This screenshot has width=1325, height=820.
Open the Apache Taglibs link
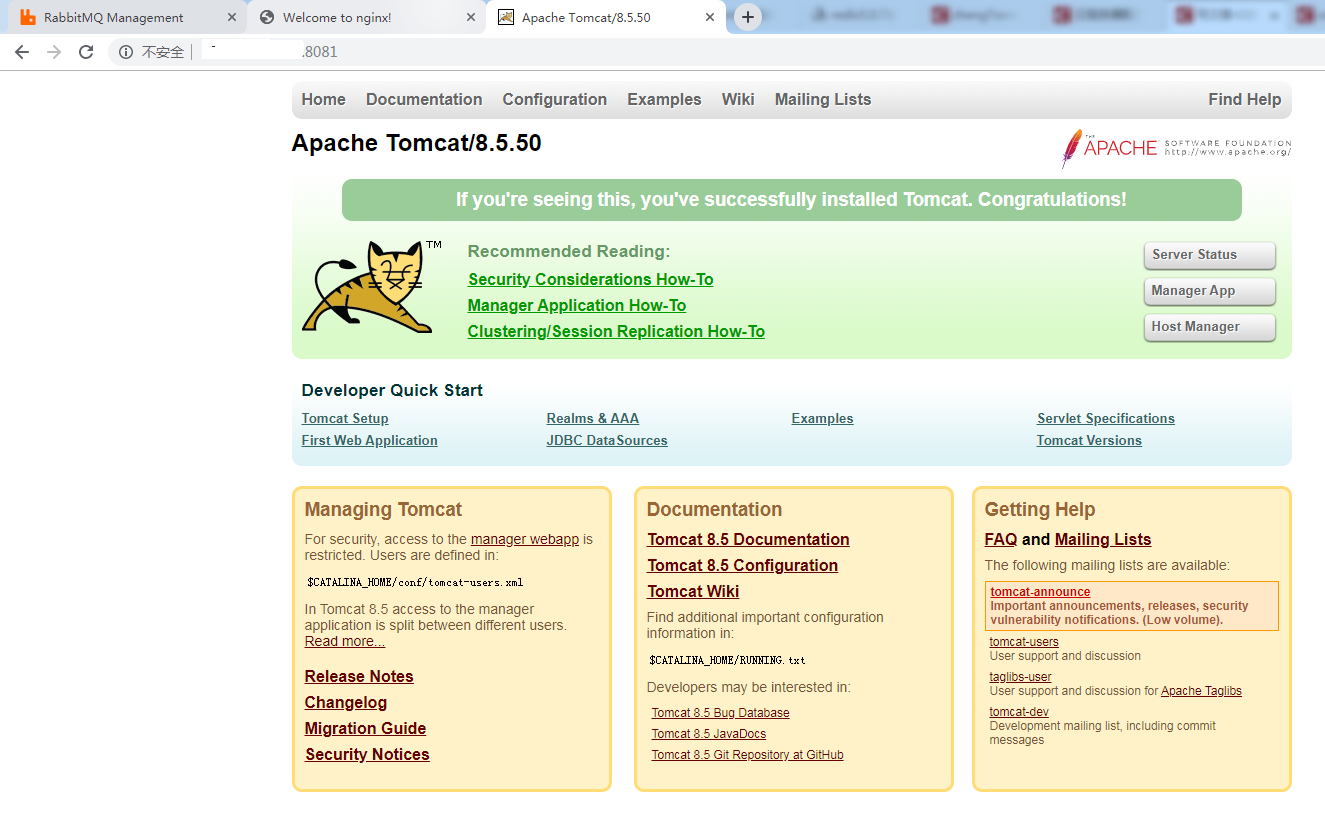(x=1201, y=691)
